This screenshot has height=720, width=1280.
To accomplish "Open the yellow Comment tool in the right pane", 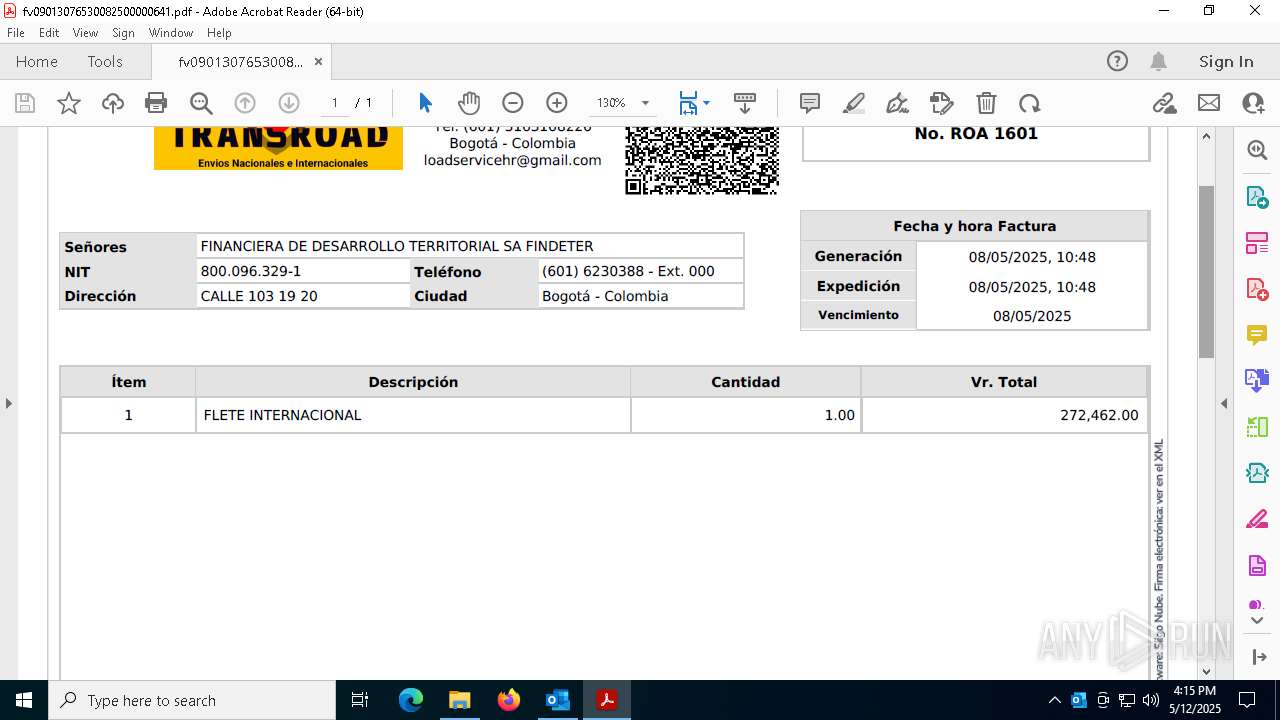I will click(x=1257, y=335).
